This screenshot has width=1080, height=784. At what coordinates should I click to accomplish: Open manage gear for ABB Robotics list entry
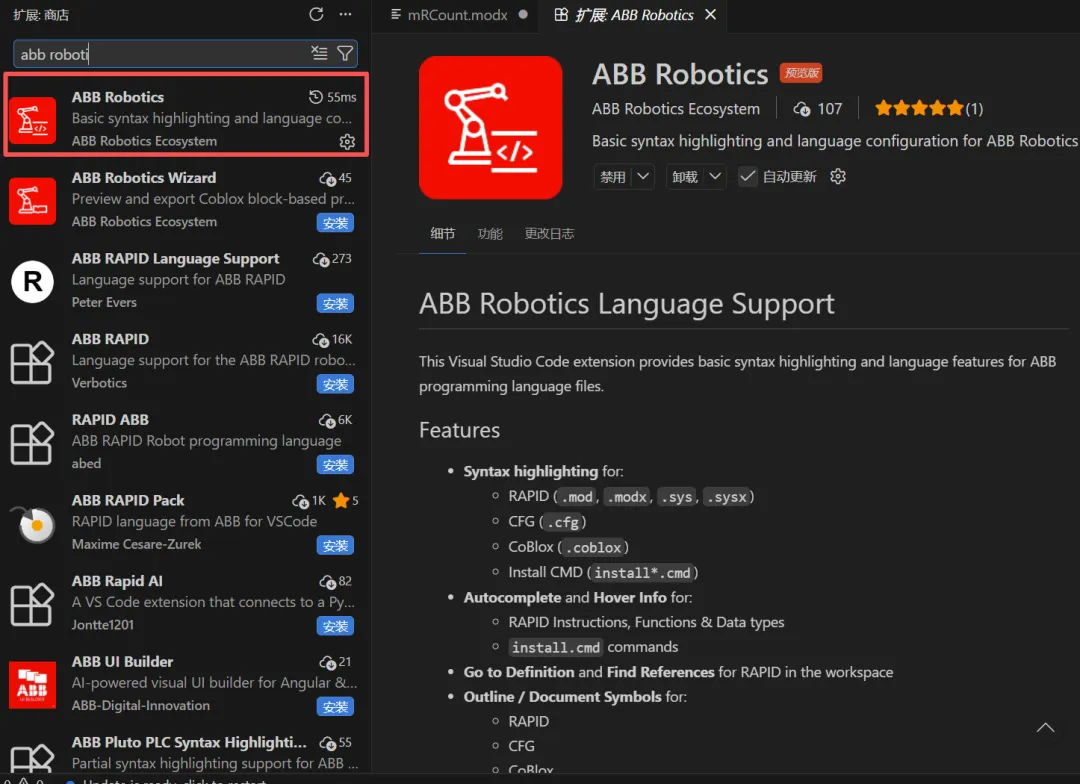(347, 141)
